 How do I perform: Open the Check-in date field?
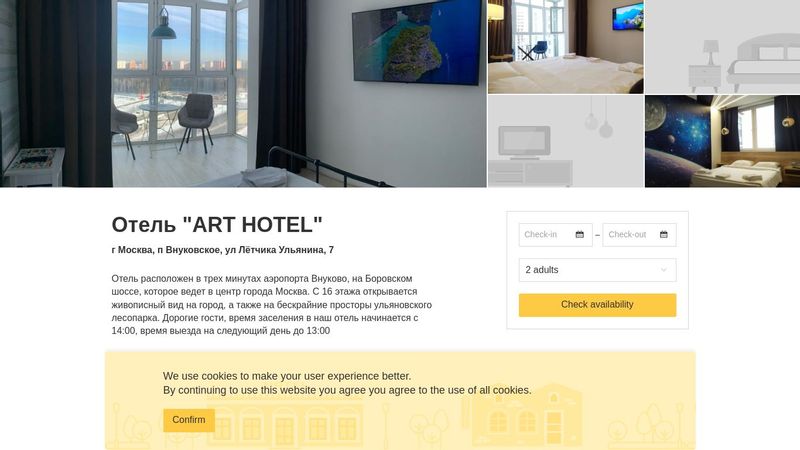[556, 235]
